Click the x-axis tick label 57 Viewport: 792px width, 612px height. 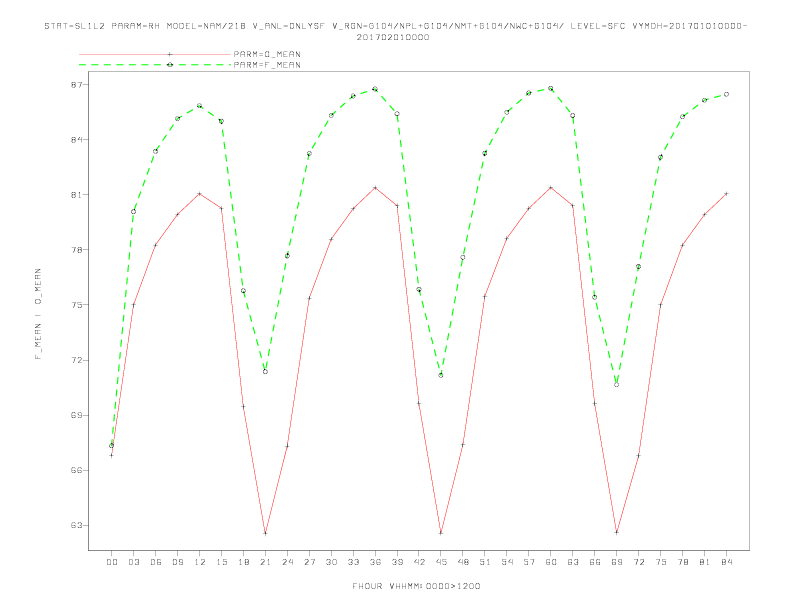pos(529,562)
